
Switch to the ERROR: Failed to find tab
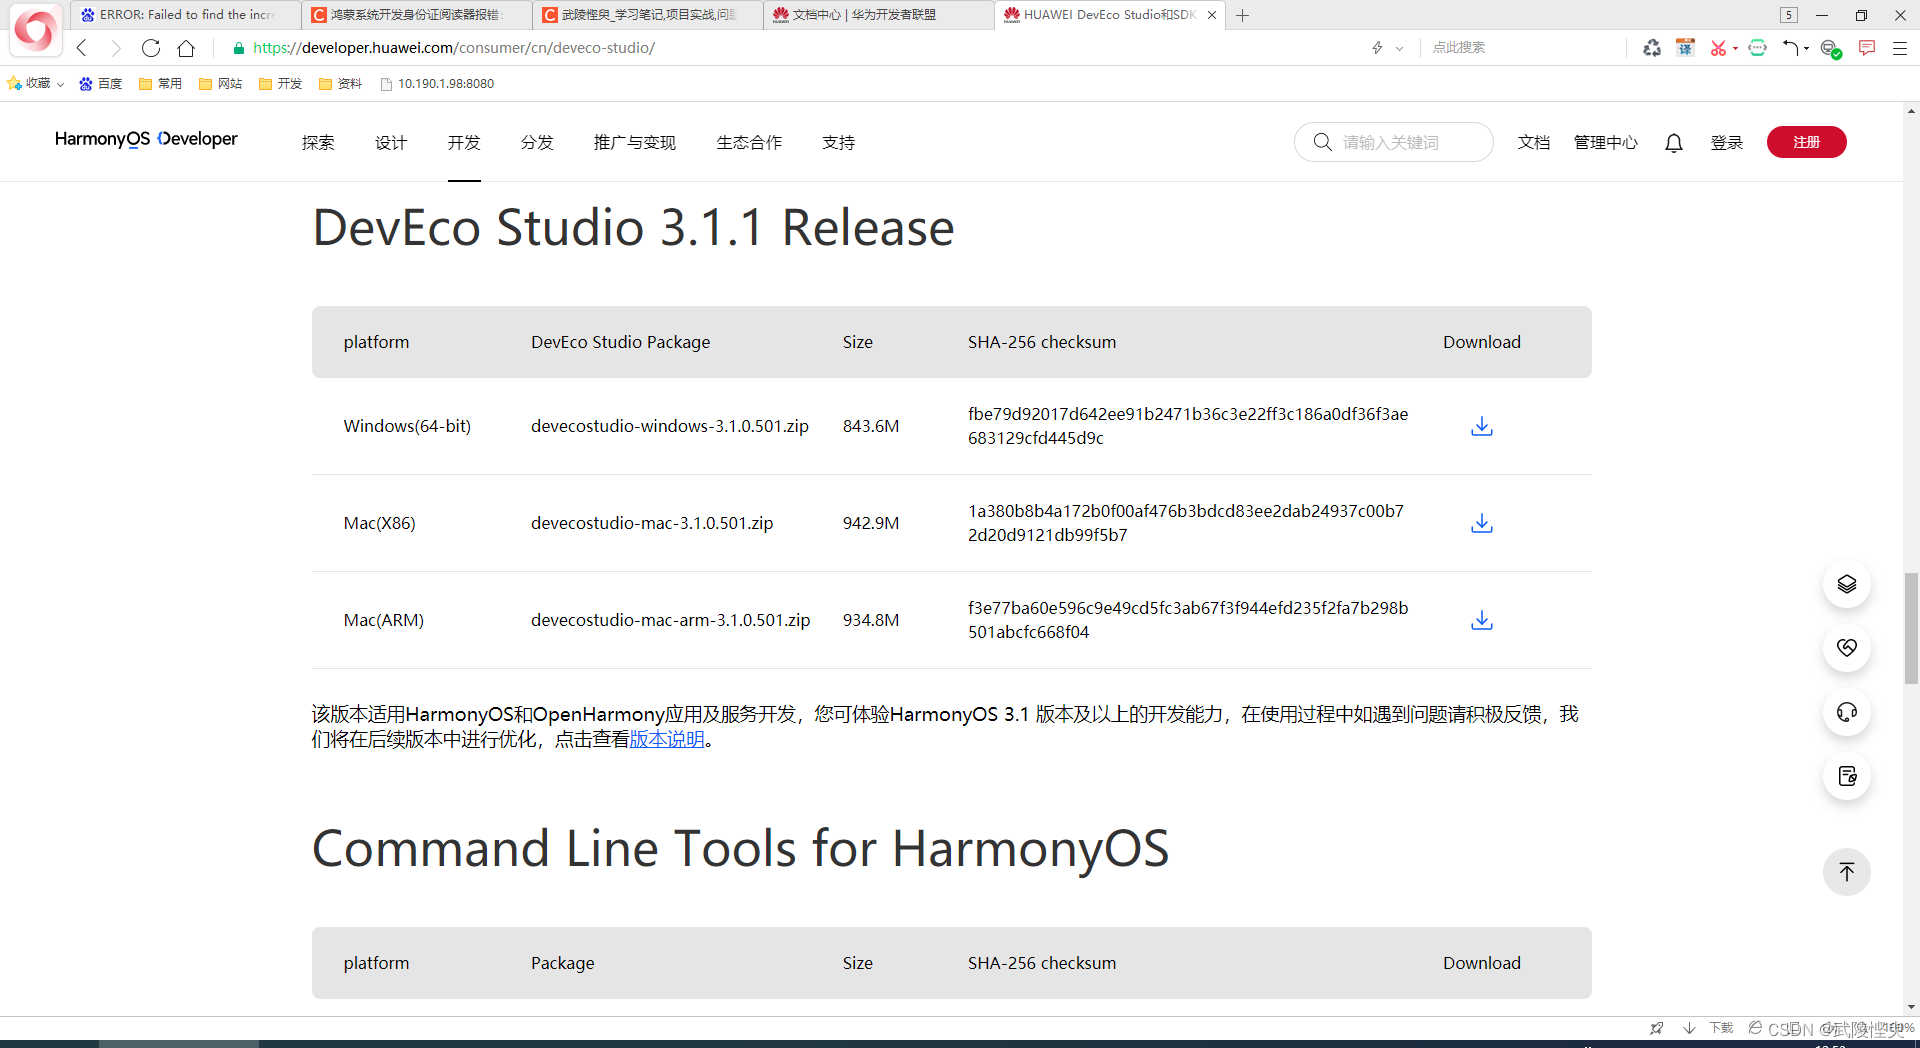tap(186, 15)
